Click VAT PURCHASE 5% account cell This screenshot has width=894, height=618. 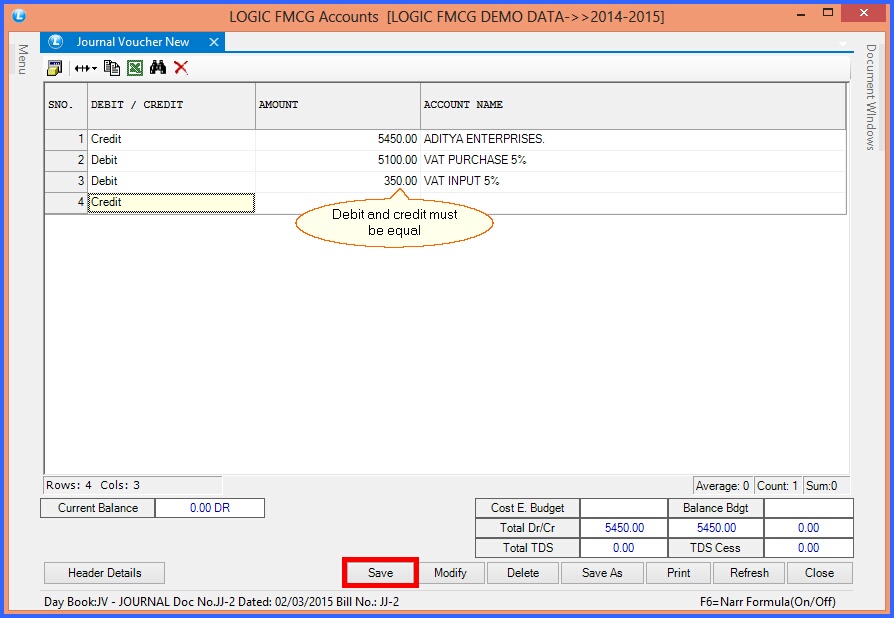coord(633,160)
